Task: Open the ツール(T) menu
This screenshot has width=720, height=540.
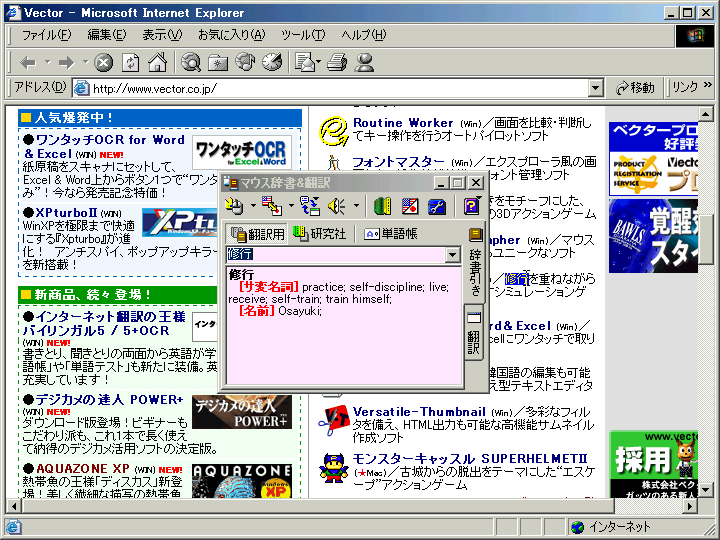Action: pos(303,35)
